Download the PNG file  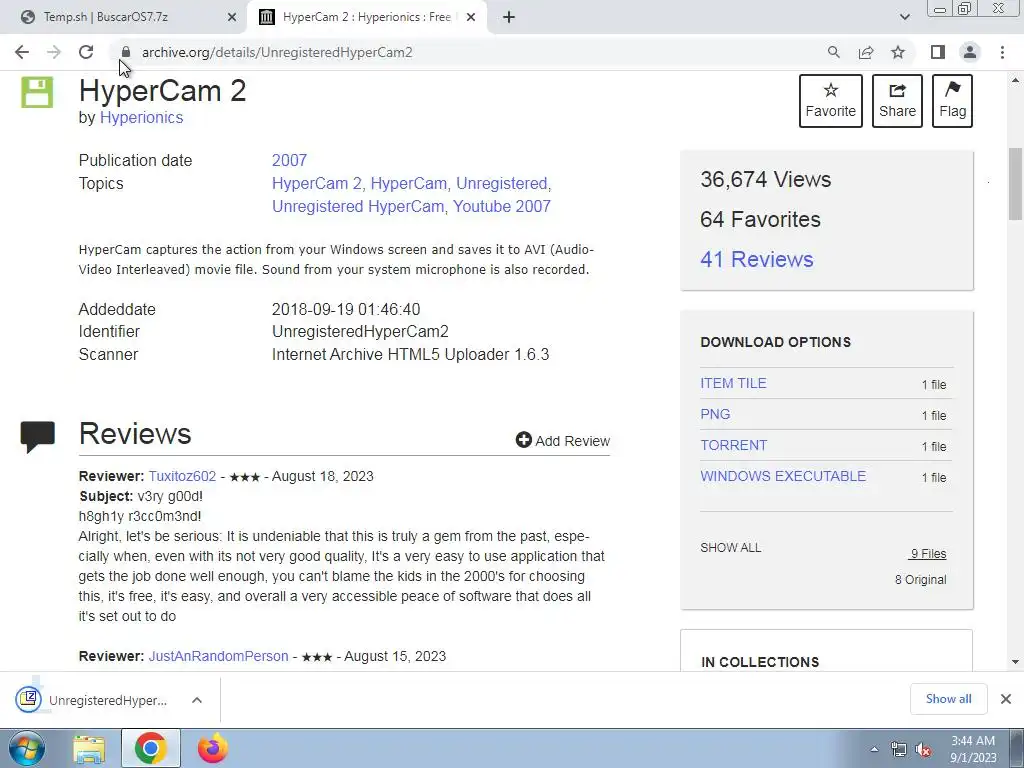pos(715,414)
